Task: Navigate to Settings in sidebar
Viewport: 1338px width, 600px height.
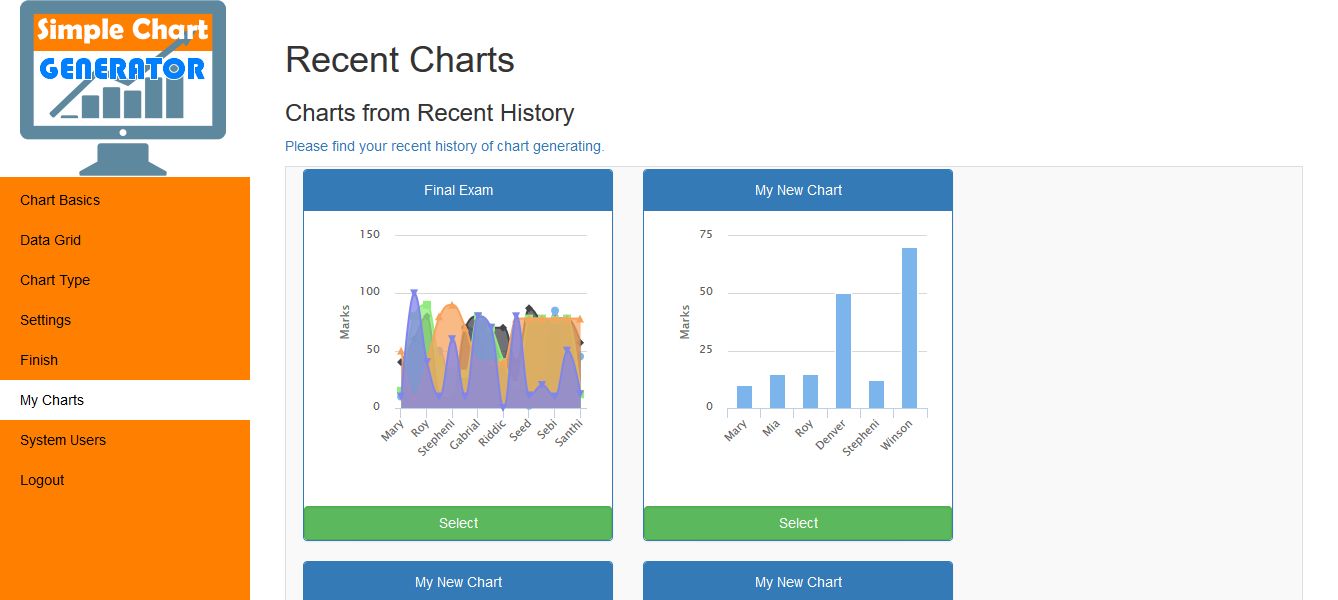Action: (x=45, y=320)
